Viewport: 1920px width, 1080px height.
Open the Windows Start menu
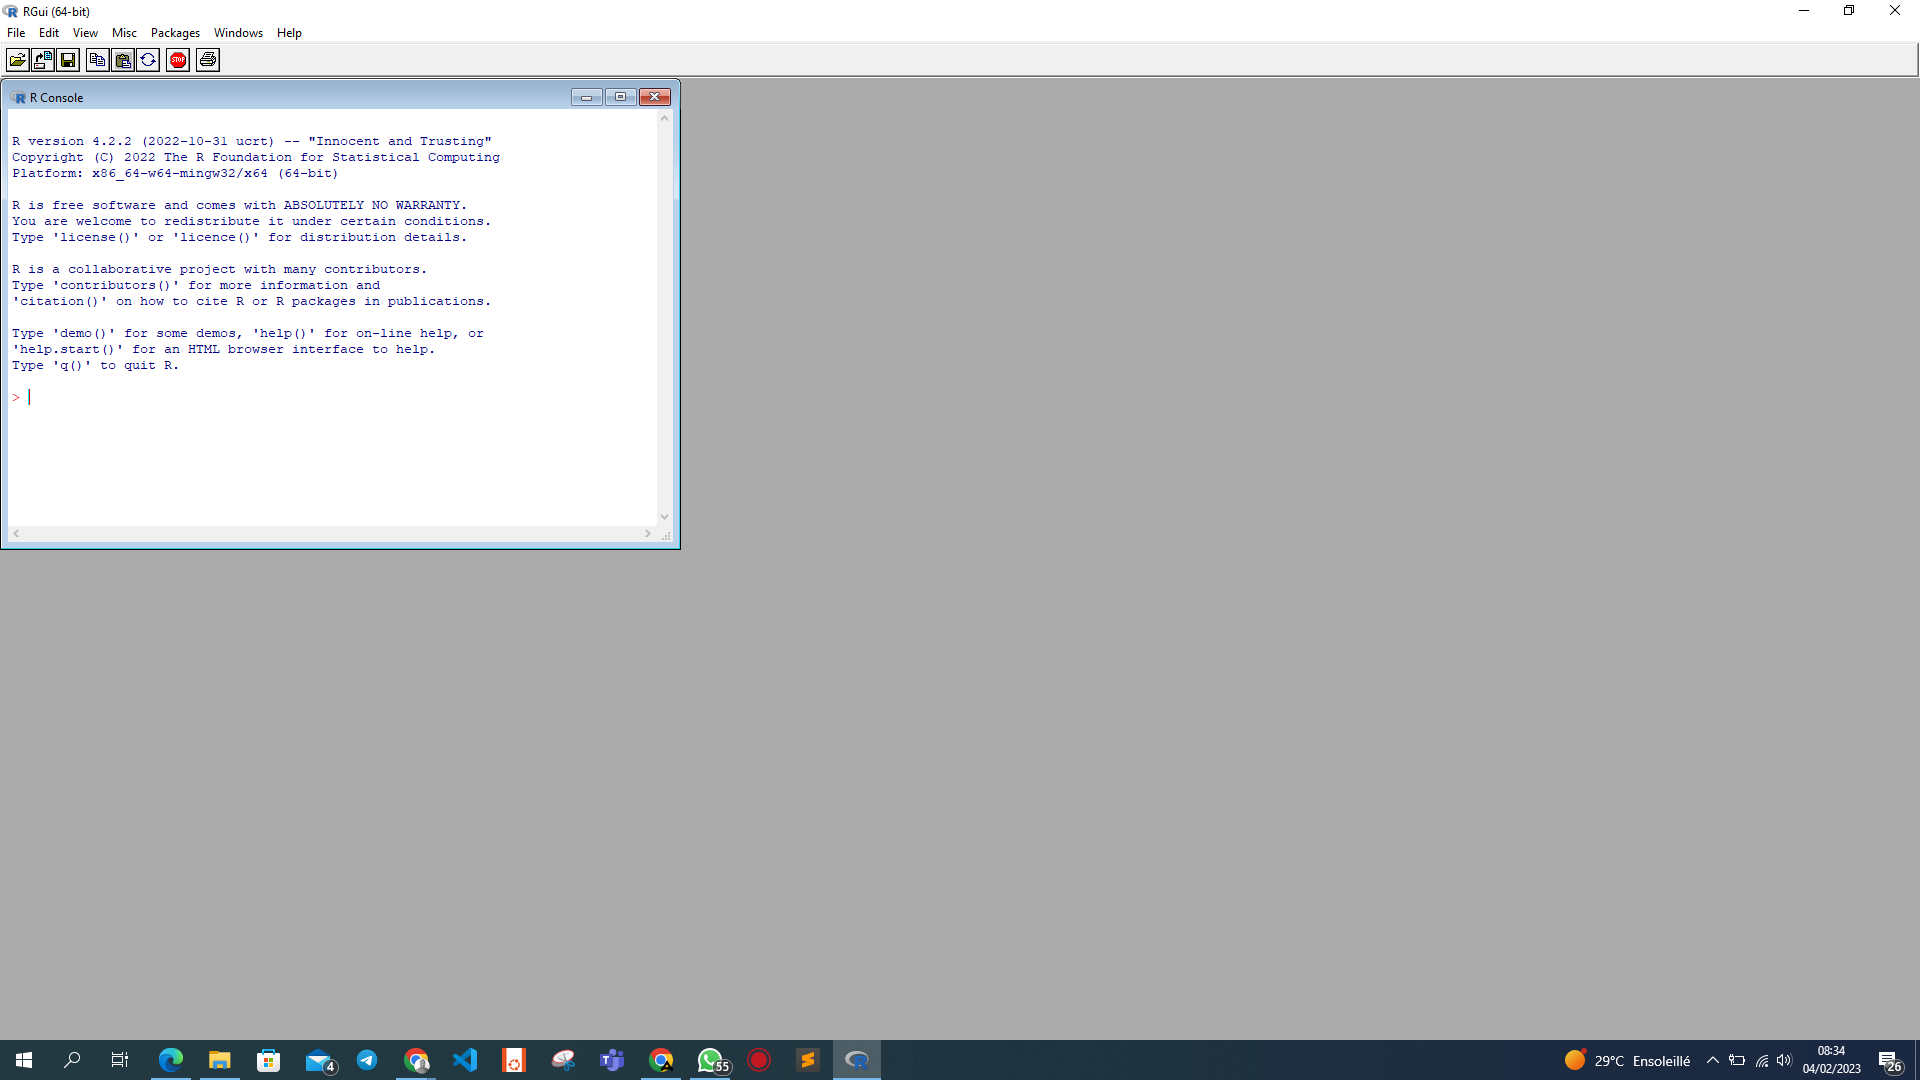24,1060
